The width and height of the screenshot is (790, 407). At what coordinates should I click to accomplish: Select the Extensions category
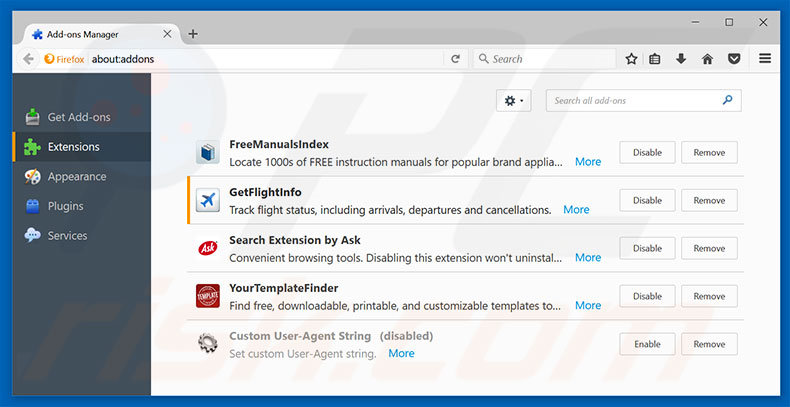[82, 147]
